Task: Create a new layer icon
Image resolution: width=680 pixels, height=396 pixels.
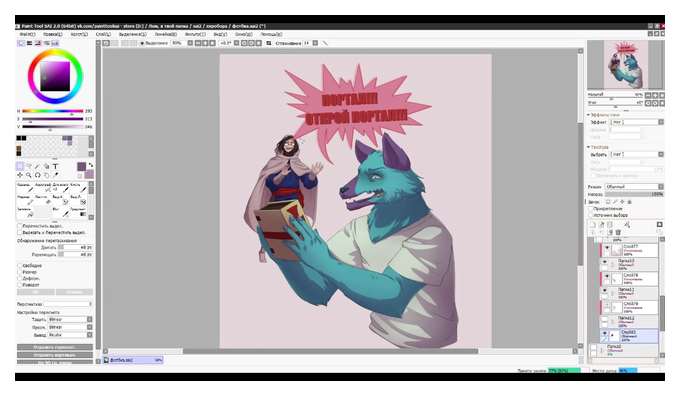Action: coord(593,225)
